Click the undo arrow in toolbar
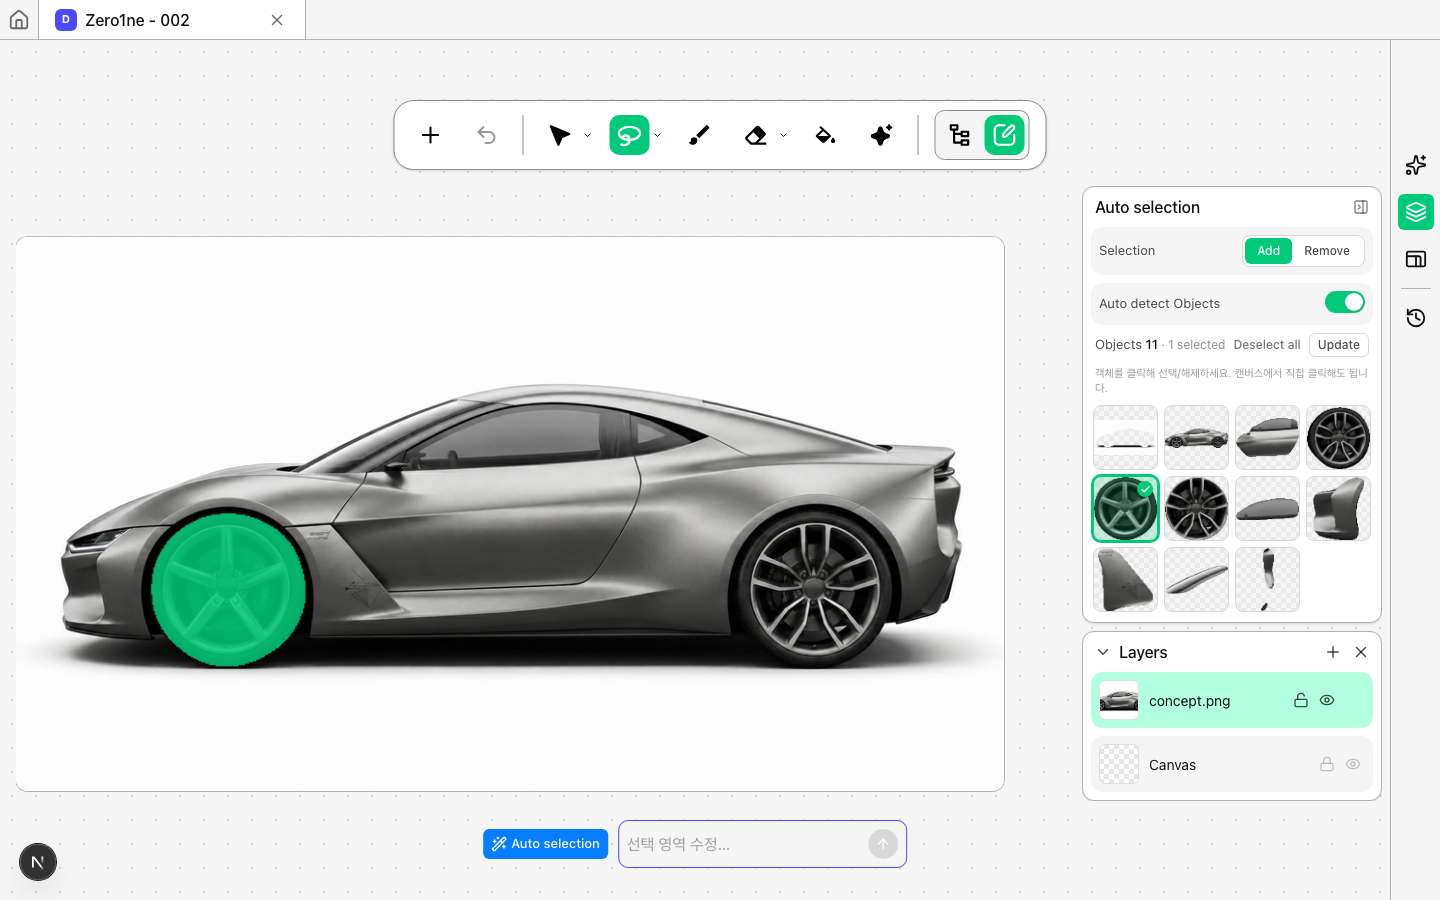 pyautogui.click(x=486, y=135)
